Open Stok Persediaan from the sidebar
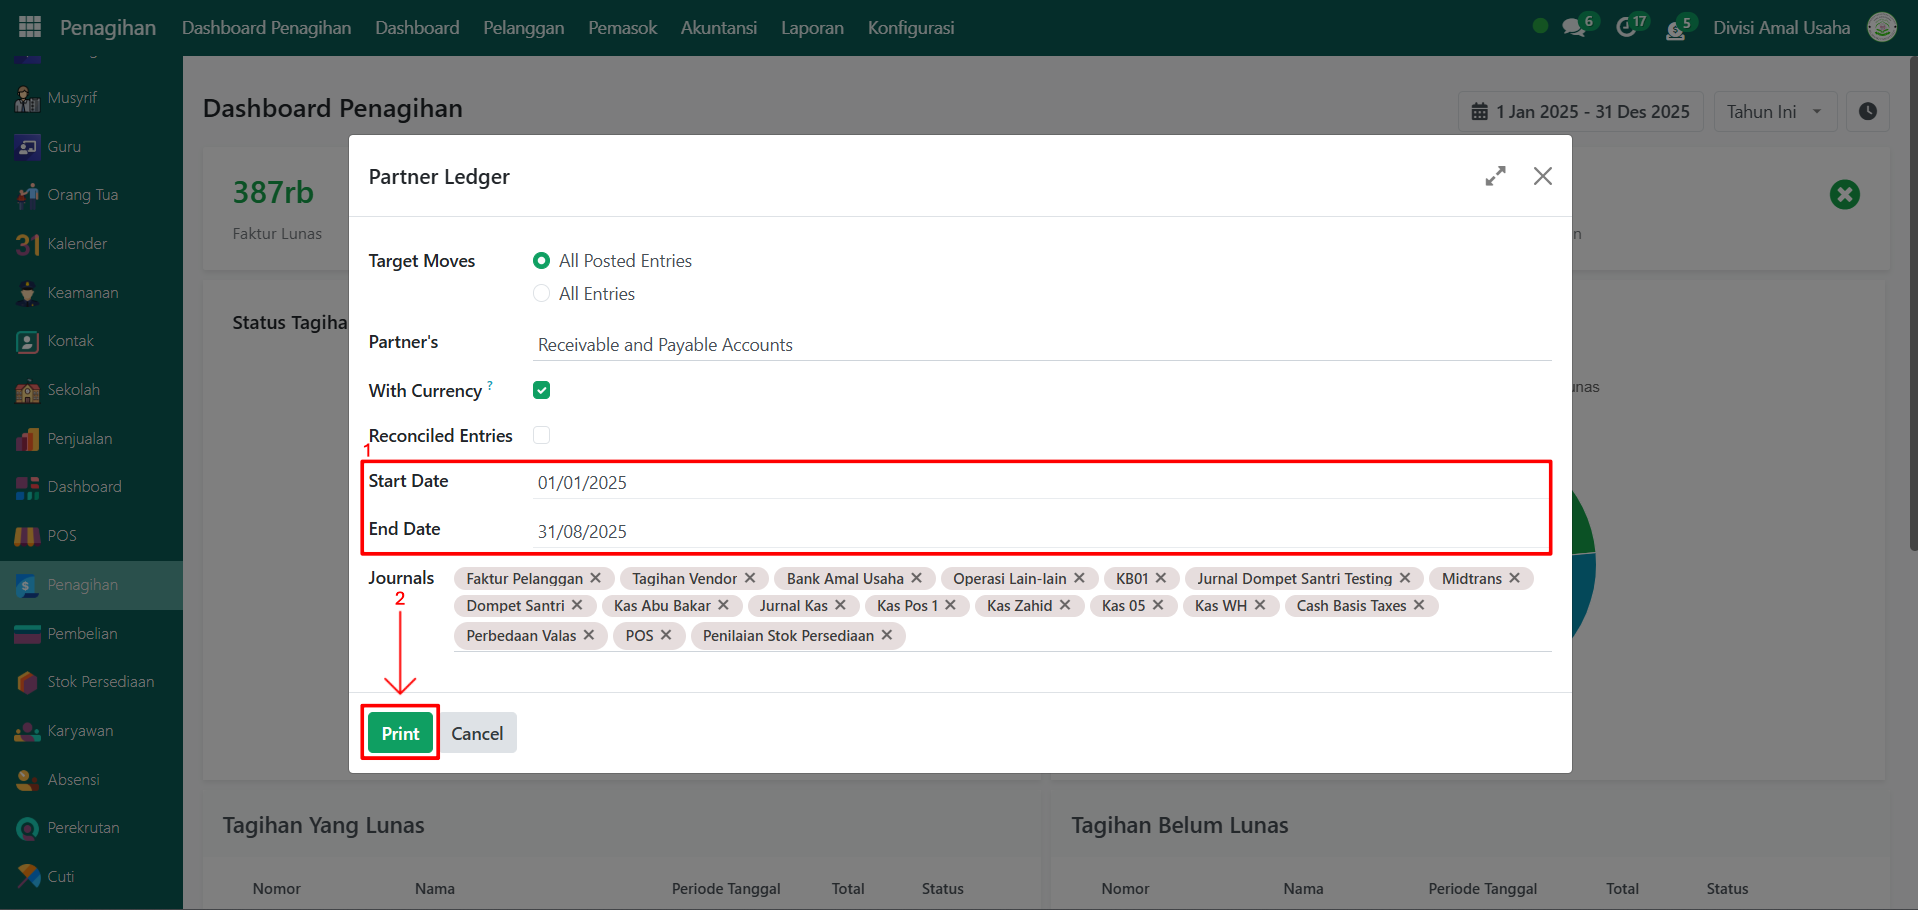Image resolution: width=1918 pixels, height=910 pixels. coord(100,682)
